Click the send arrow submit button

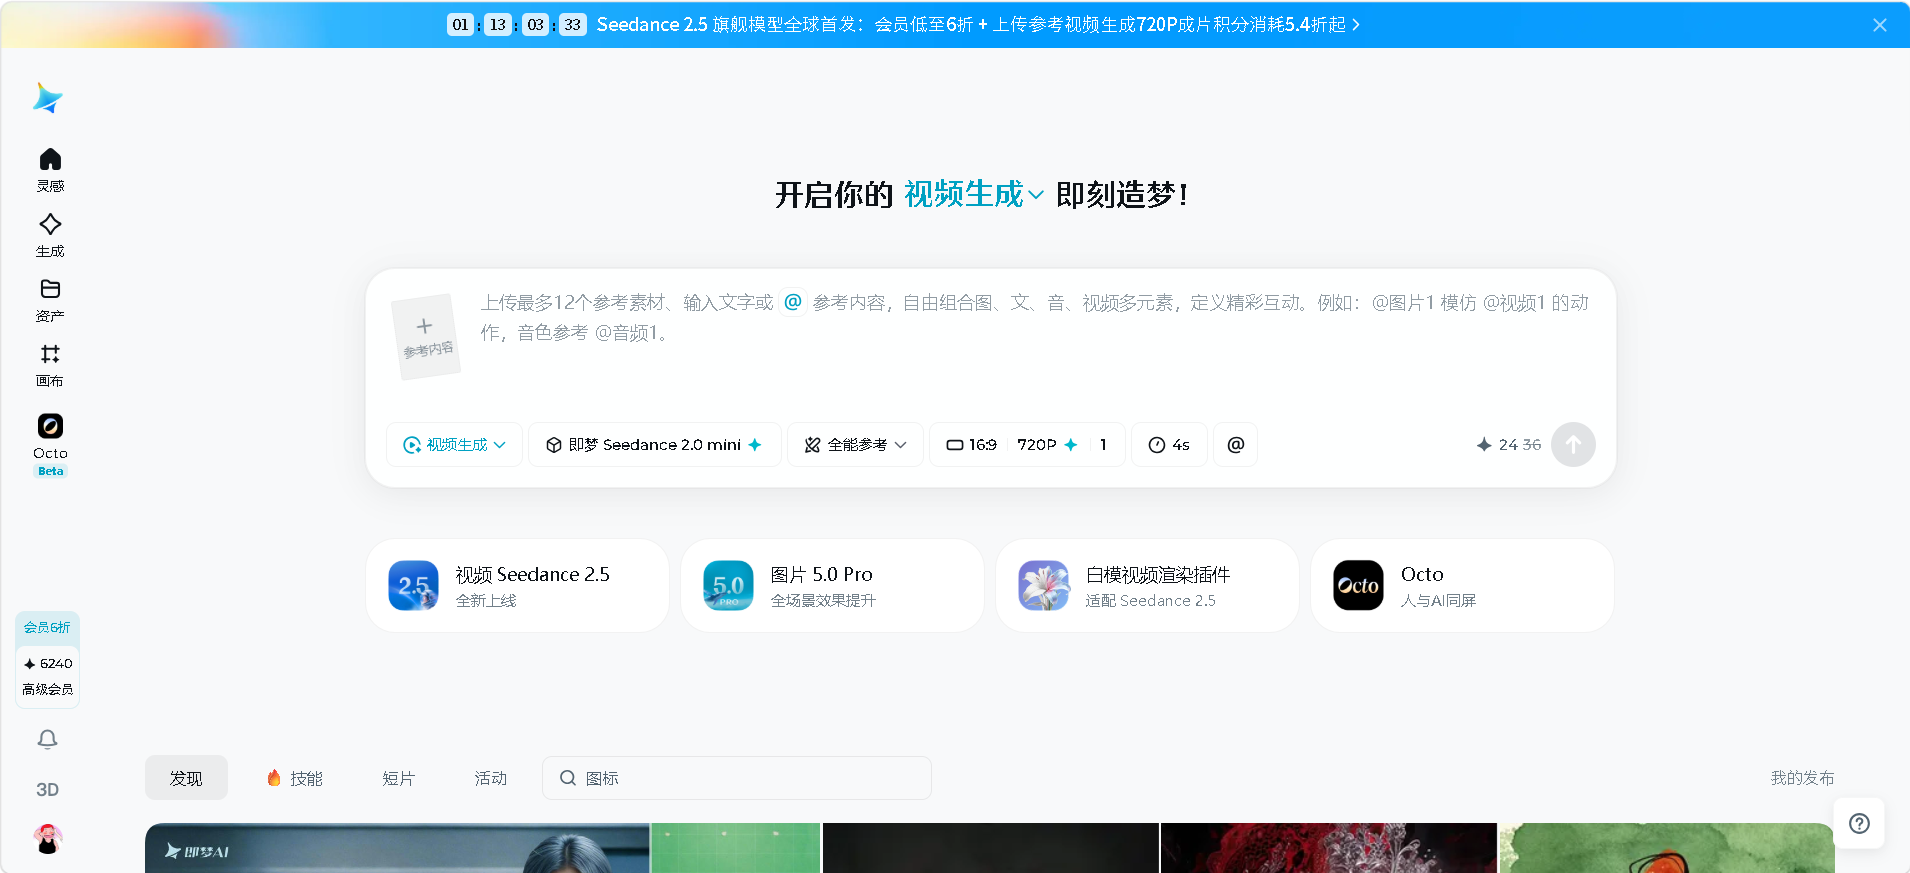coord(1573,444)
